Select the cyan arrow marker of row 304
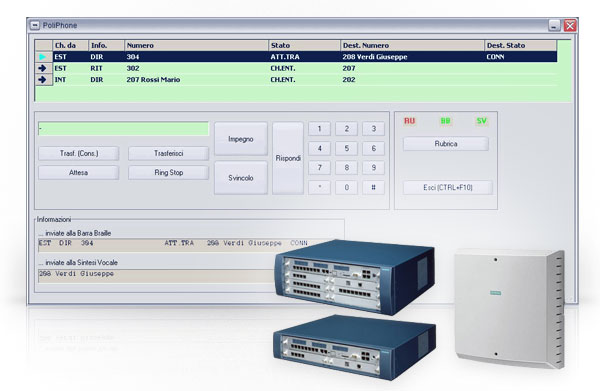 pyautogui.click(x=42, y=57)
